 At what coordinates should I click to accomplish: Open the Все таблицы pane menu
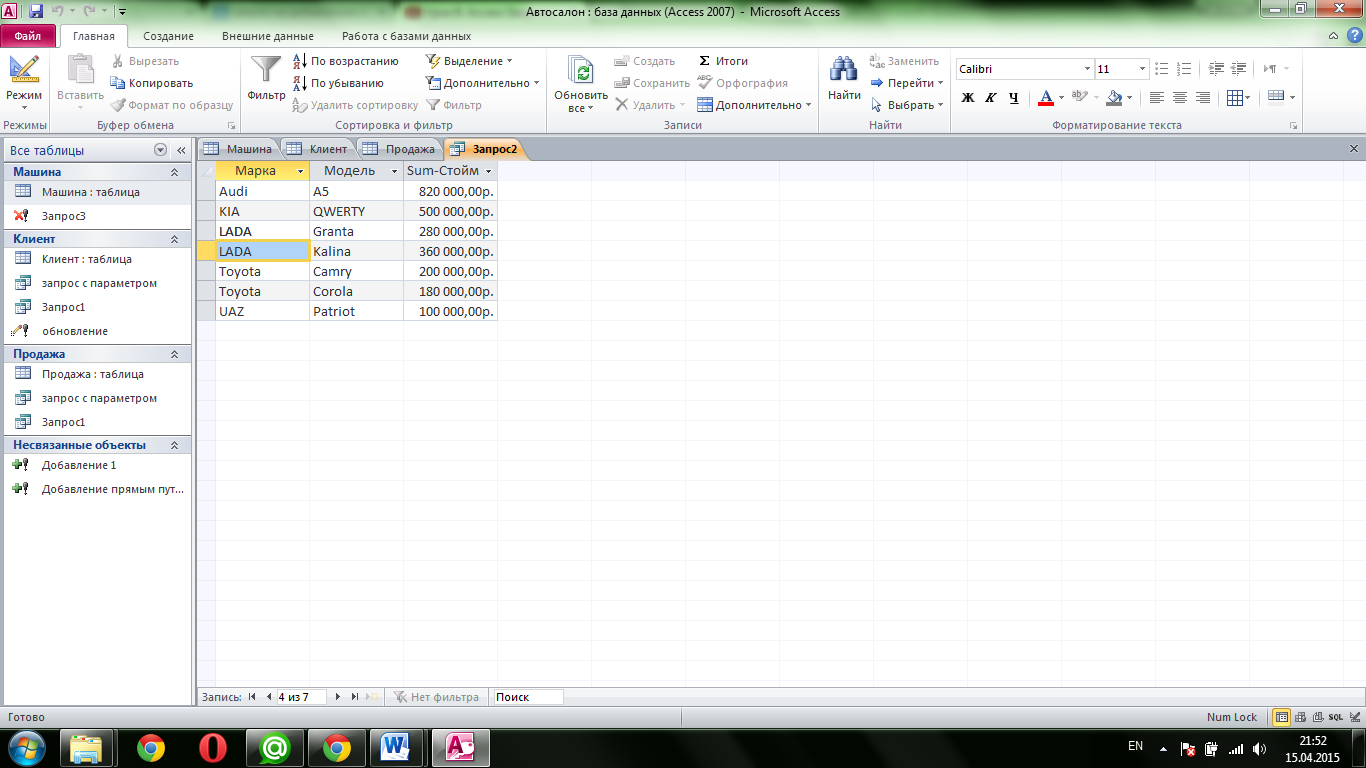coord(160,150)
